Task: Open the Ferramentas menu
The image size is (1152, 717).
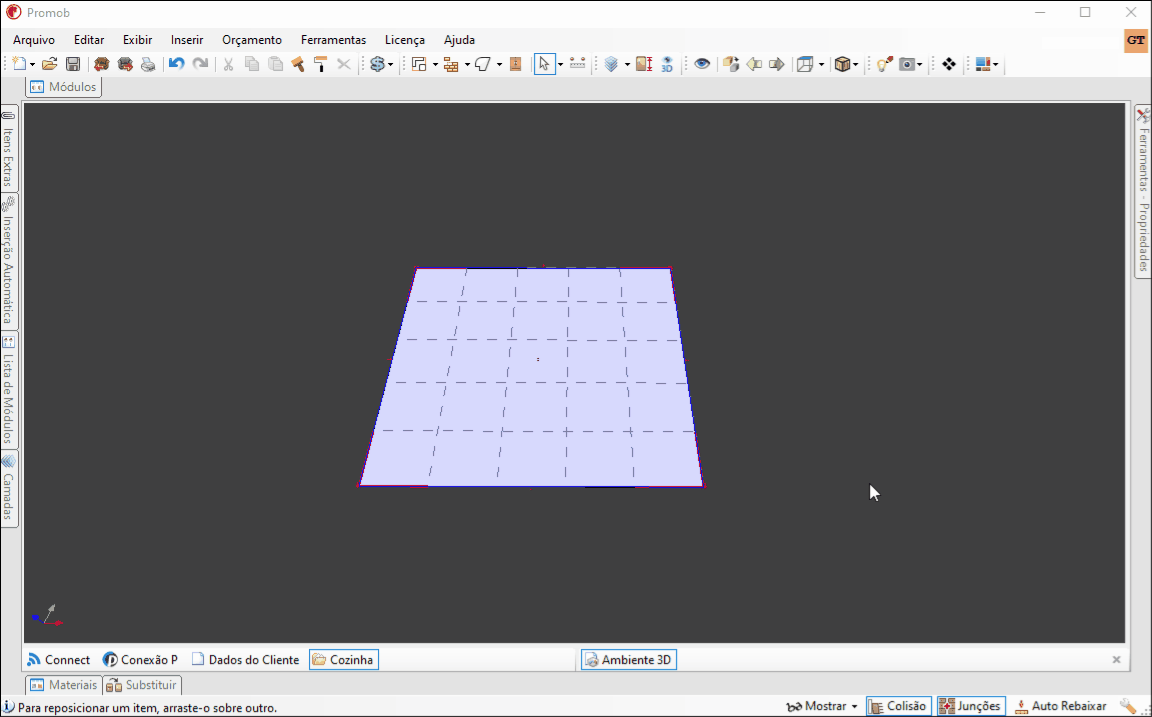Action: [334, 40]
